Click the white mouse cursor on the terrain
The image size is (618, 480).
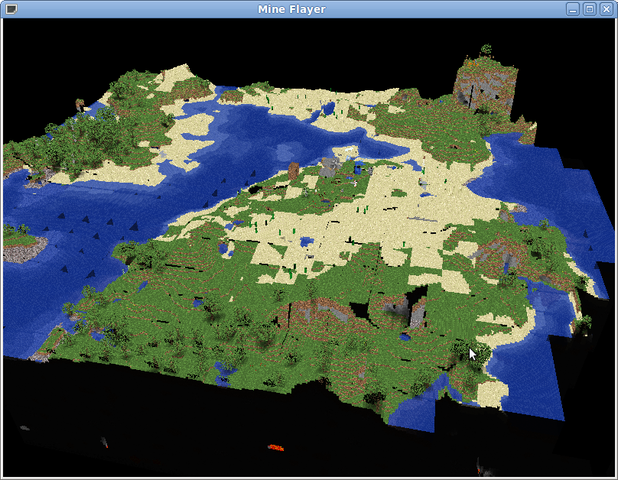coord(473,353)
